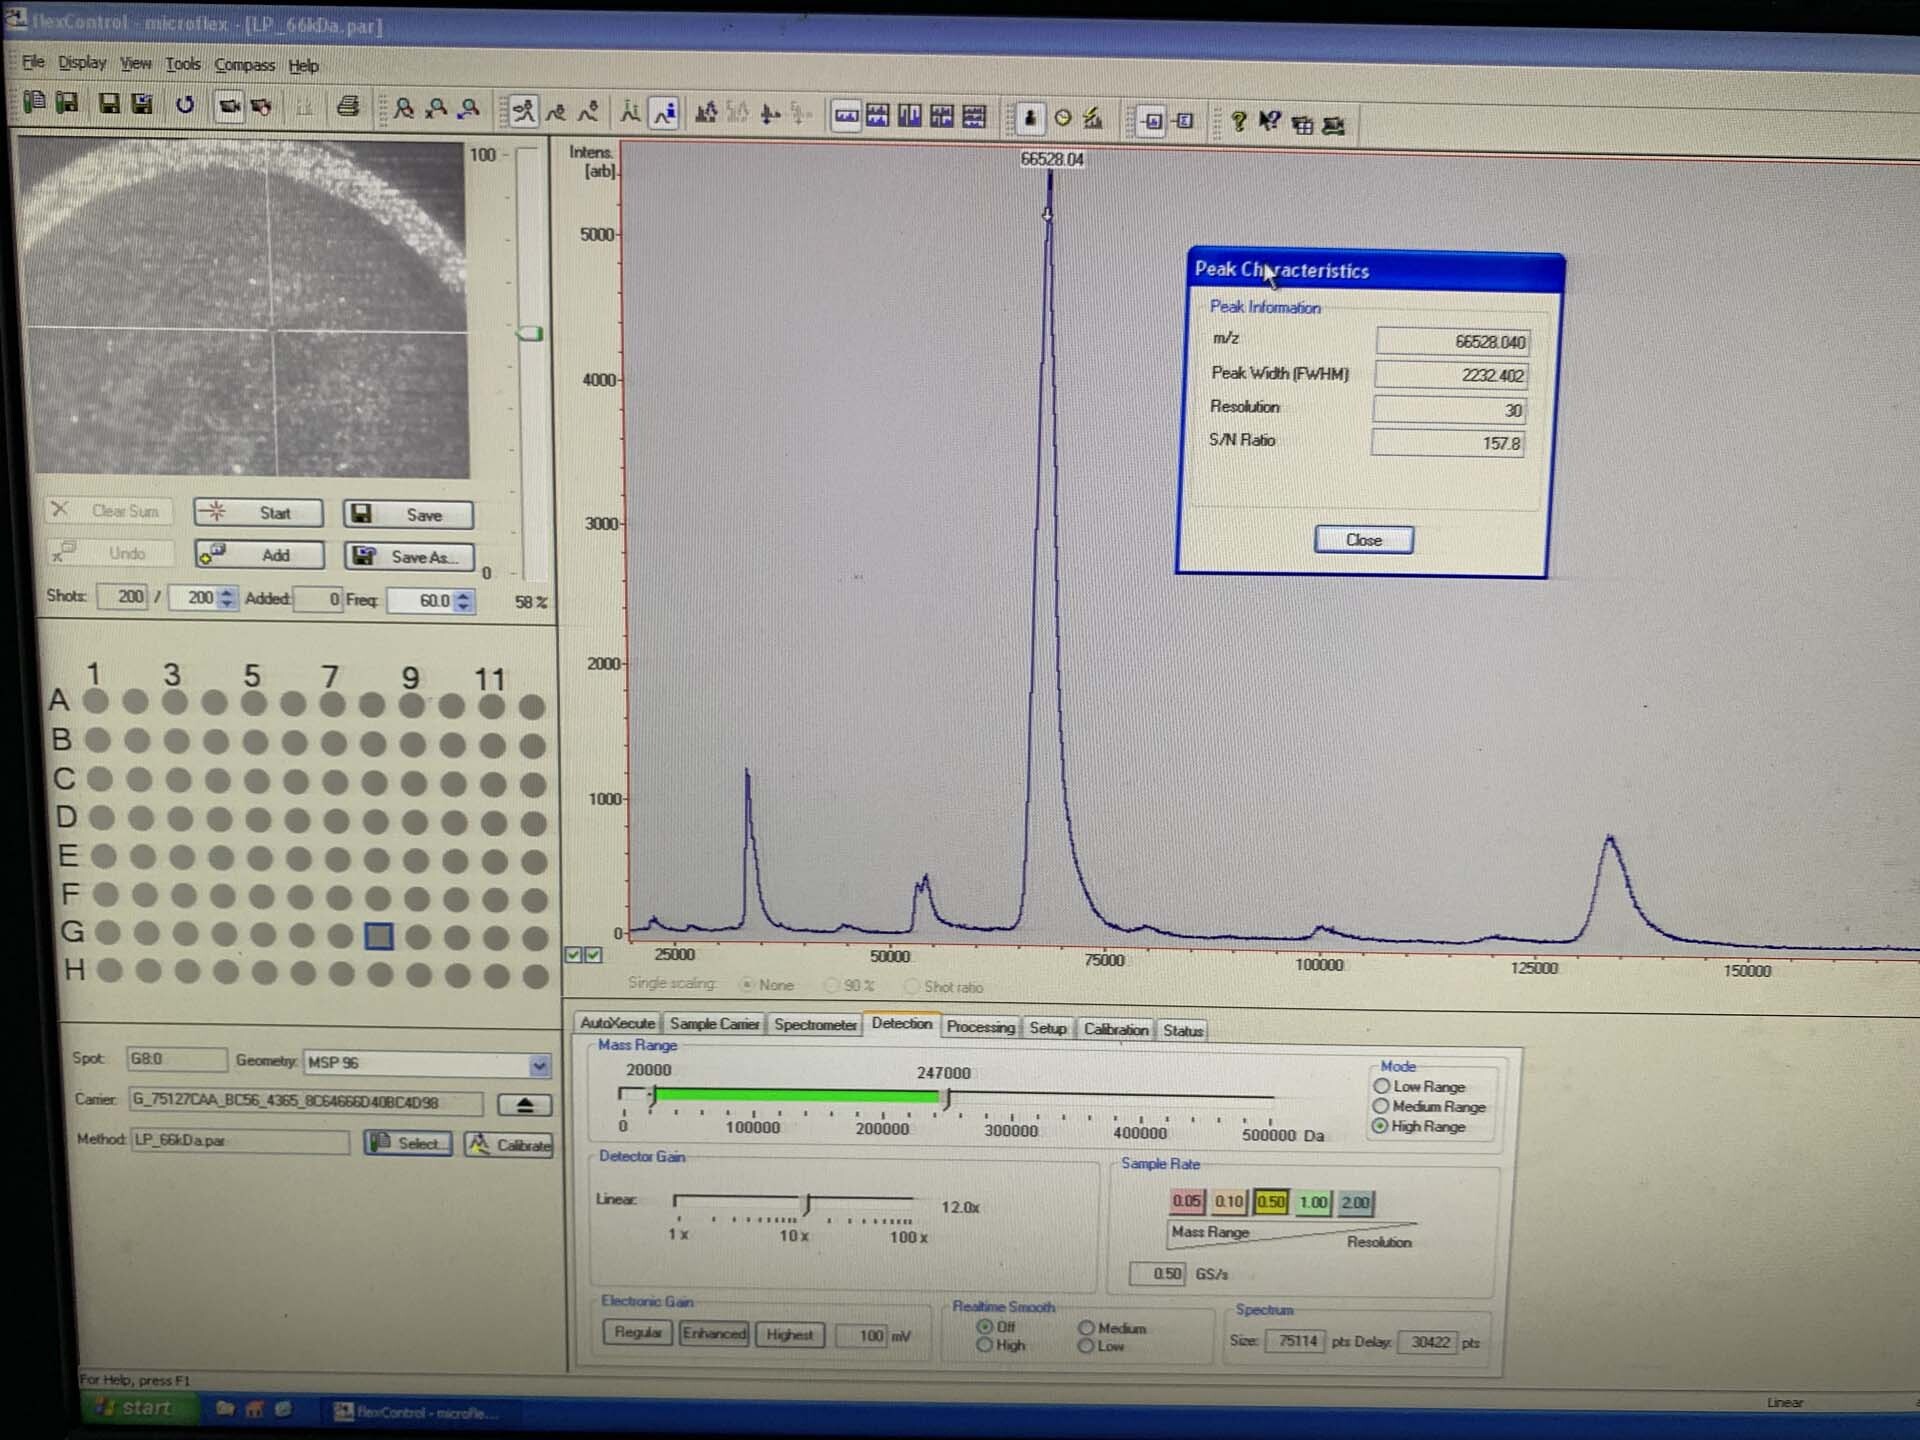Screen dimensions: 1920x1440
Task: Click the Calibrate button
Action: tap(510, 1145)
